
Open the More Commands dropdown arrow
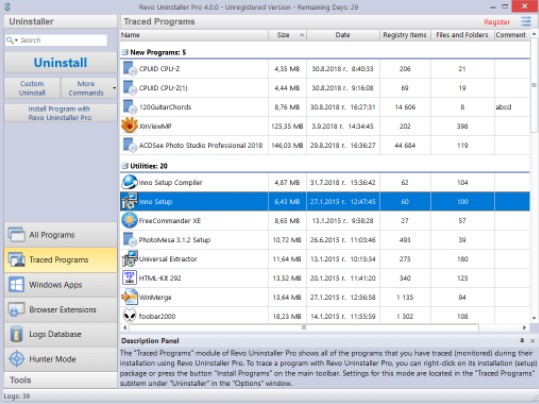coord(114,88)
